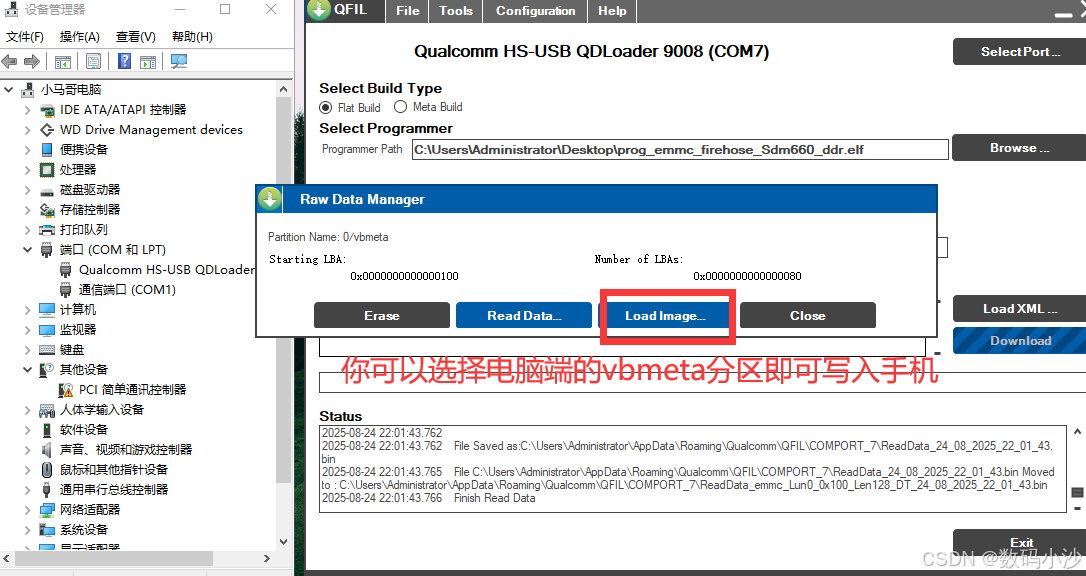Click the Load Image... button
Image resolution: width=1086 pixels, height=576 pixels.
pos(665,316)
